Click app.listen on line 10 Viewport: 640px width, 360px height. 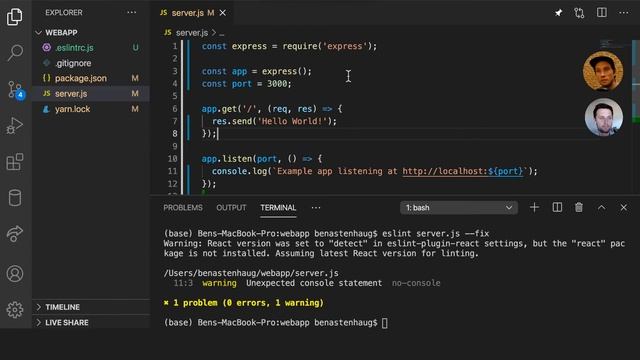click(227, 159)
